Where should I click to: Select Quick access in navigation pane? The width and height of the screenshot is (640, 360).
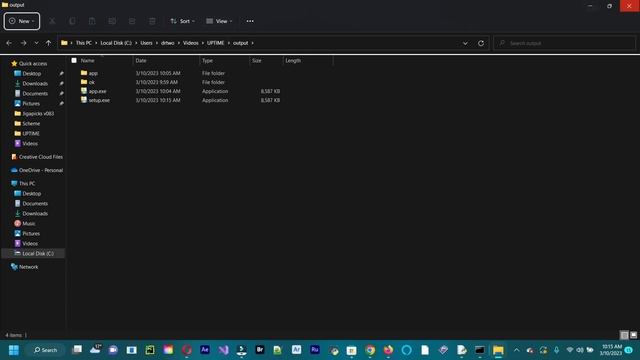pyautogui.click(x=33, y=64)
